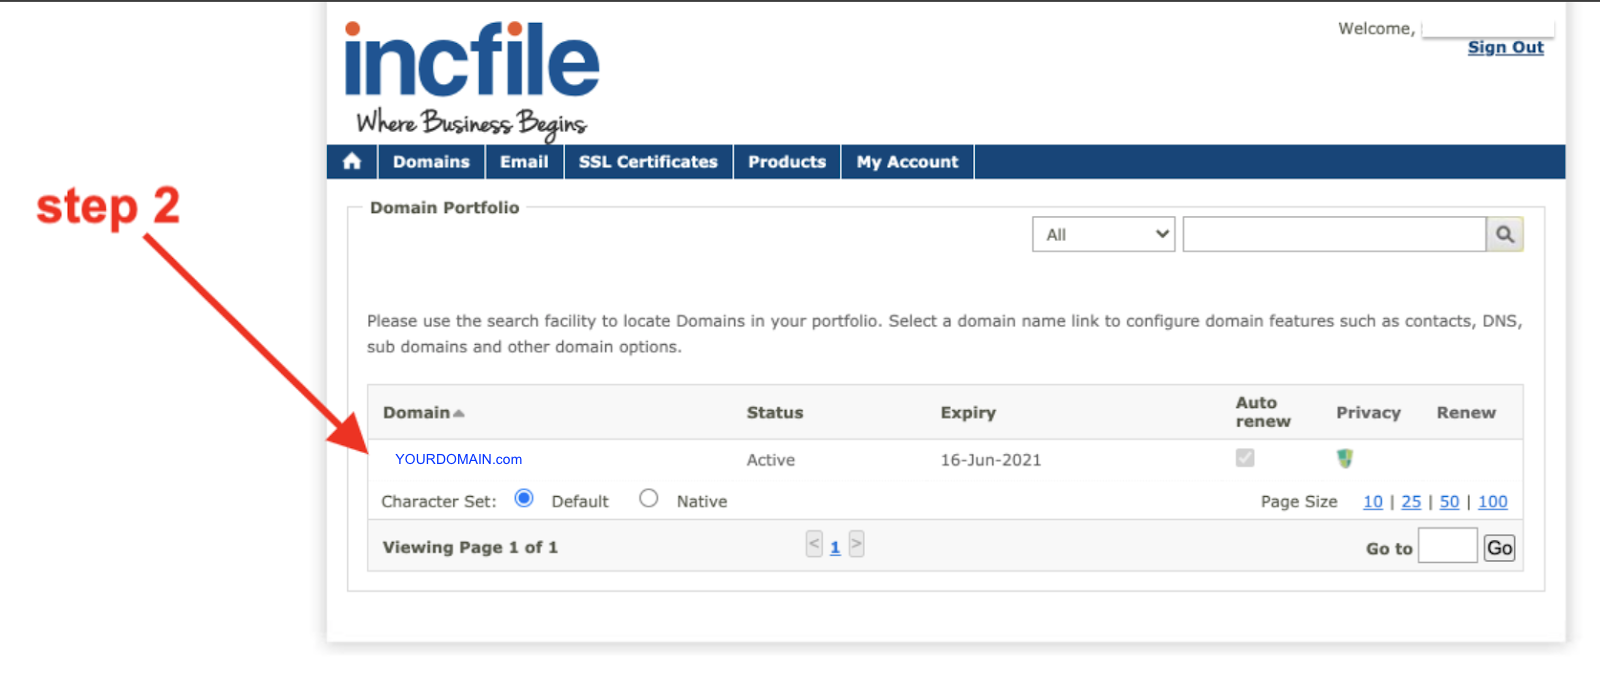Open the All filter dropdown
1600x690 pixels.
(1104, 234)
